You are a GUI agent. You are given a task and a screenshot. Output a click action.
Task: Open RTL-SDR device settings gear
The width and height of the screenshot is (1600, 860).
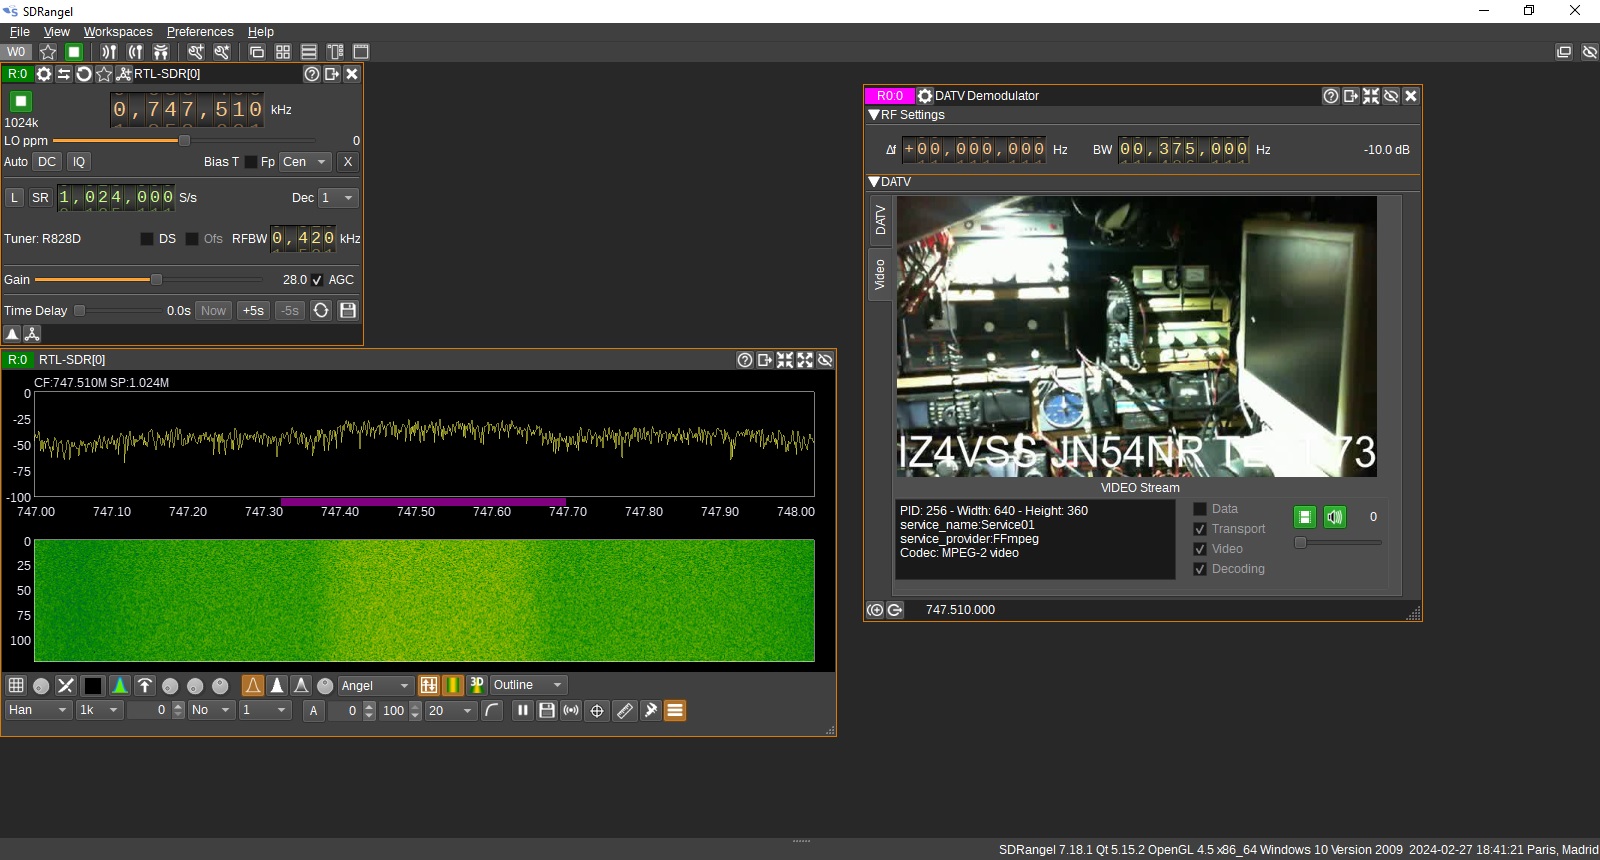pos(44,74)
